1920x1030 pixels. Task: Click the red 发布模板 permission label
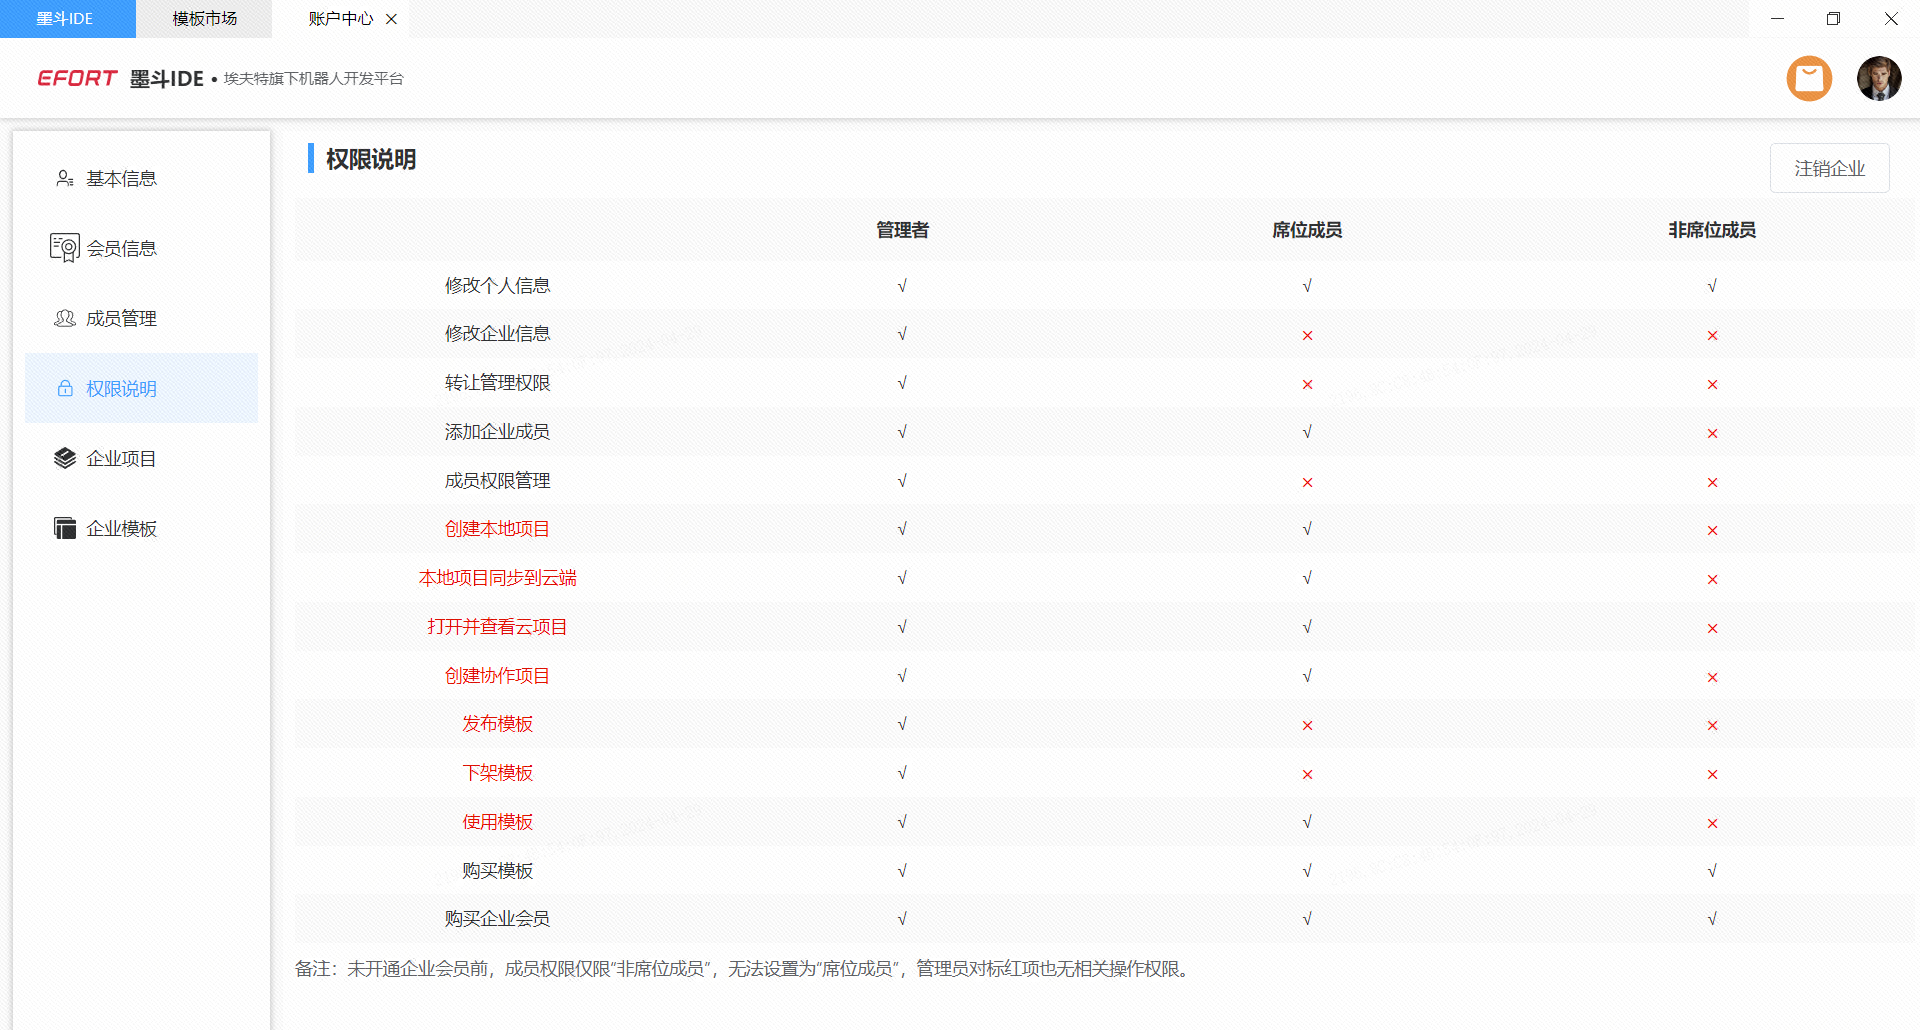(x=497, y=724)
